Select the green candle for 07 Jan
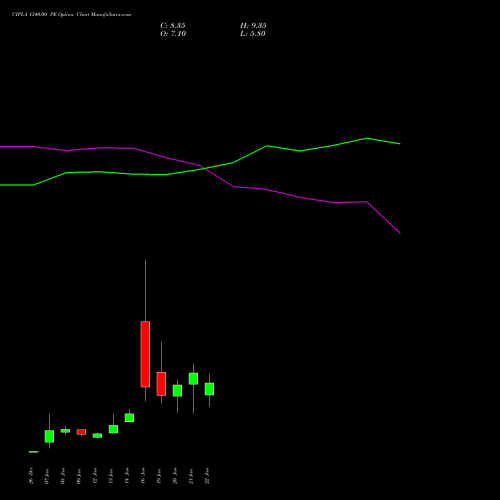Image resolution: width=500 pixels, height=500 pixels. [x=49, y=436]
